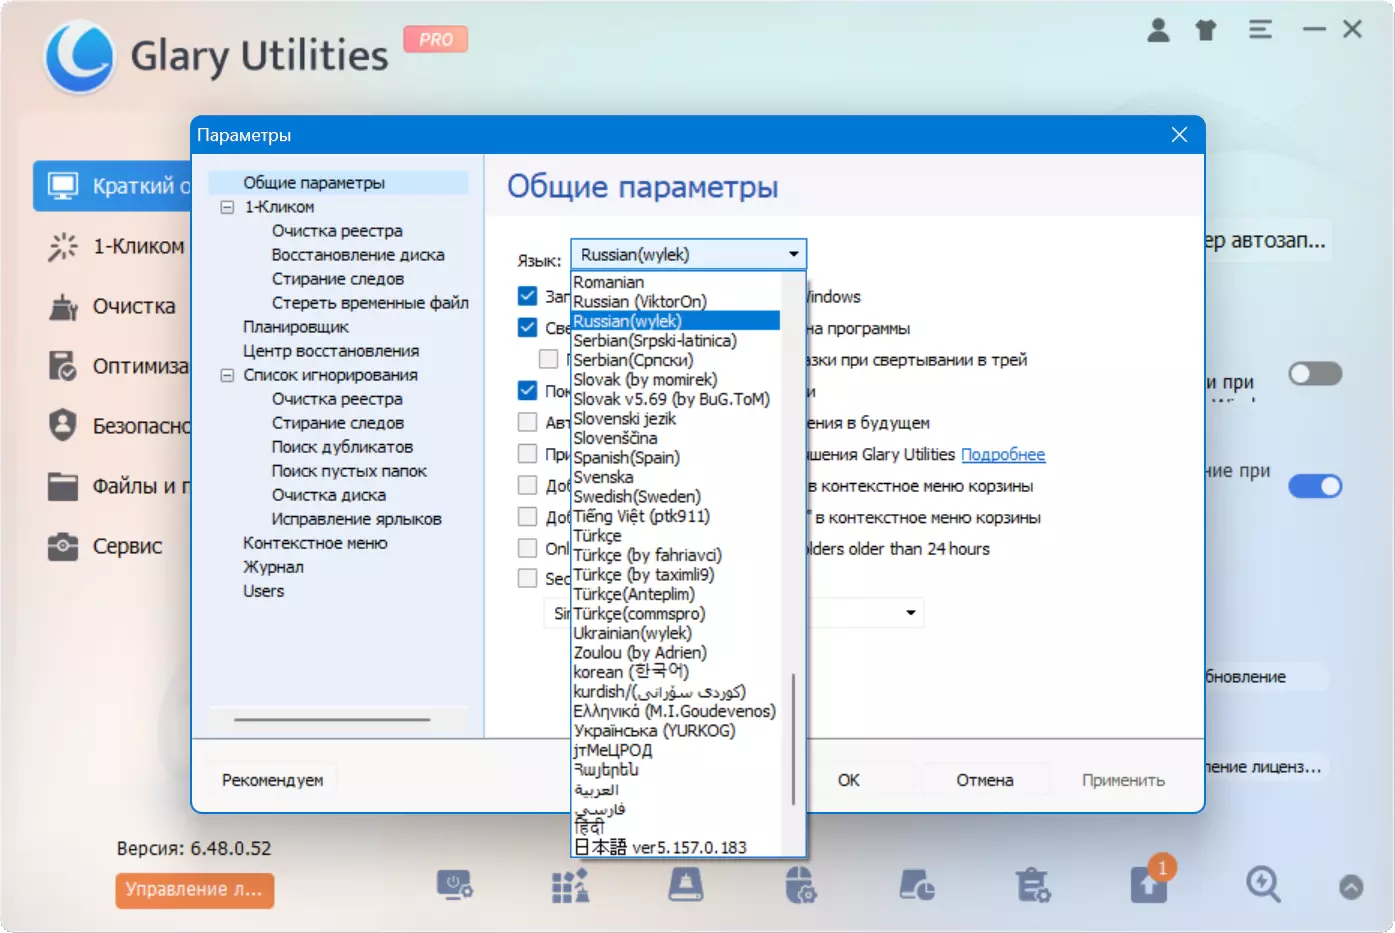The height and width of the screenshot is (933, 1395).
Task: Click the round chevron-up icon in bottom bar
Action: point(1351,887)
